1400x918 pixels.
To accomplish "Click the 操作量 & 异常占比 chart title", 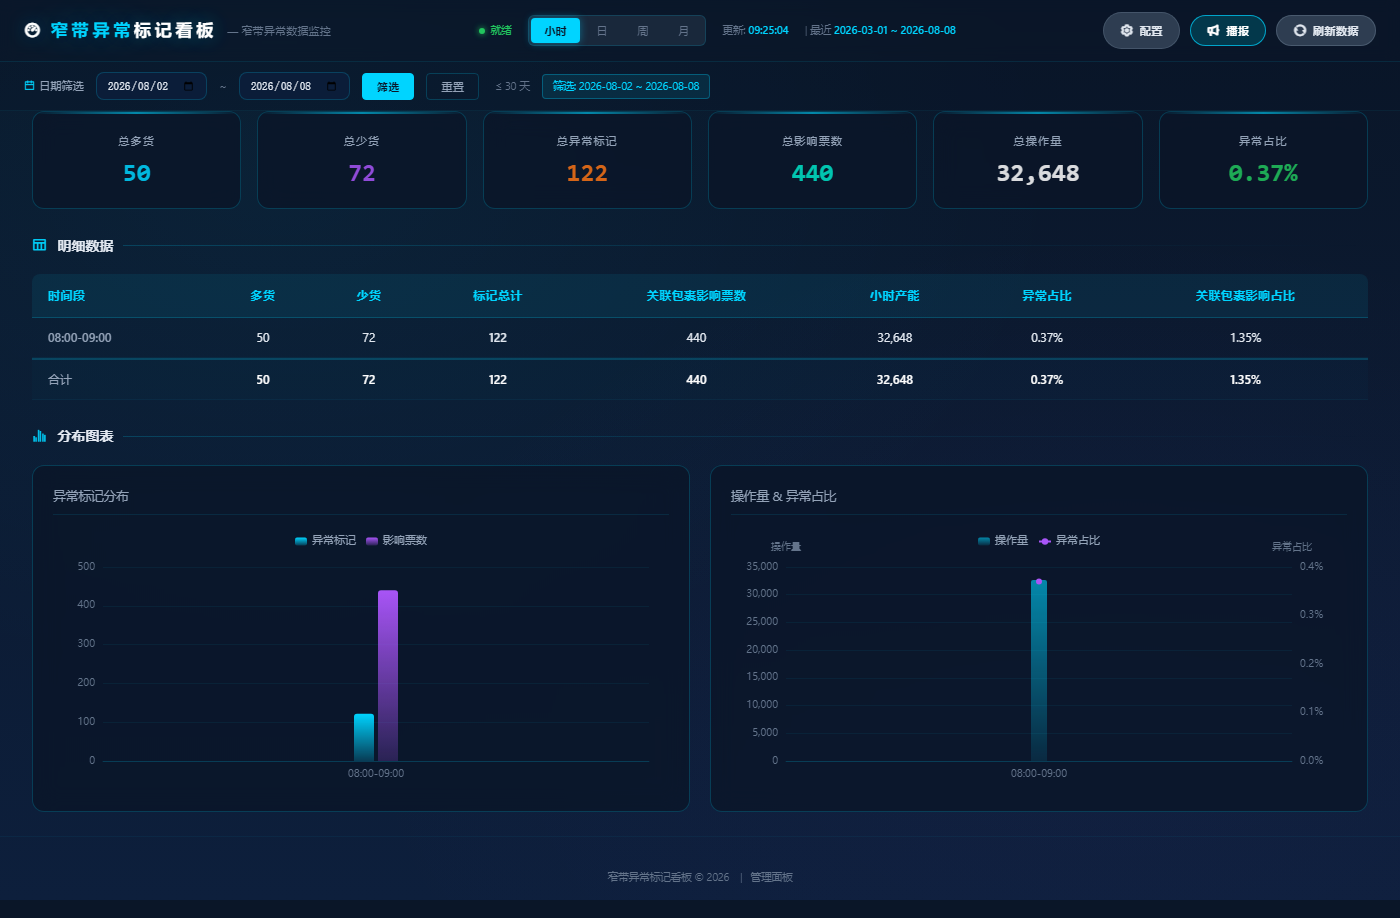I will 784,496.
